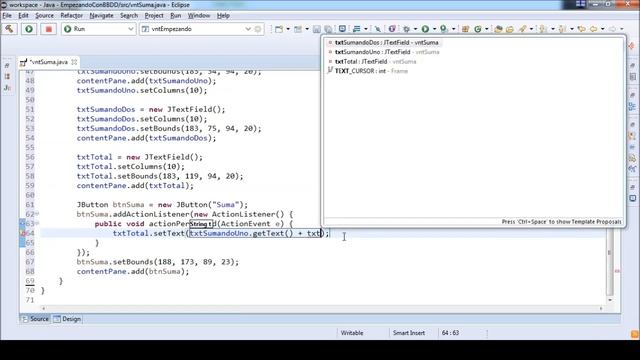Open the Project menu
Screen dimensions: 640x360
(x=154, y=16)
